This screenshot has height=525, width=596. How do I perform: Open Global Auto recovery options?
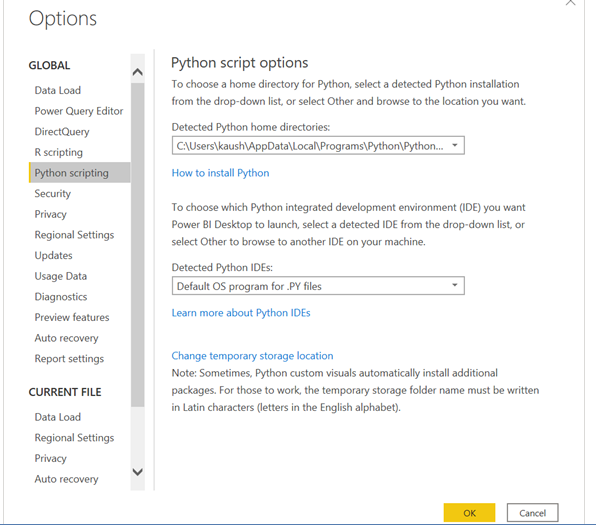(67, 338)
